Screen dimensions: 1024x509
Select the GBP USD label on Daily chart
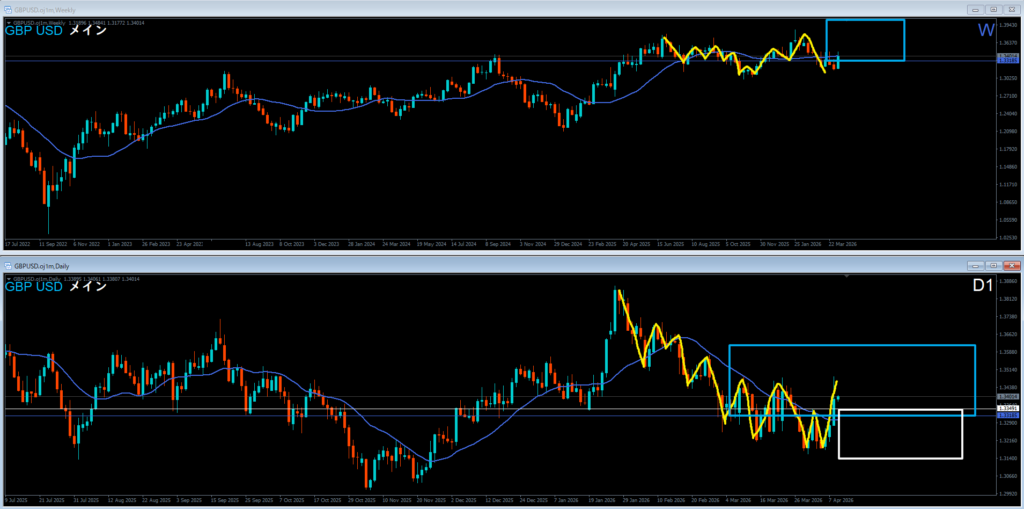click(34, 286)
